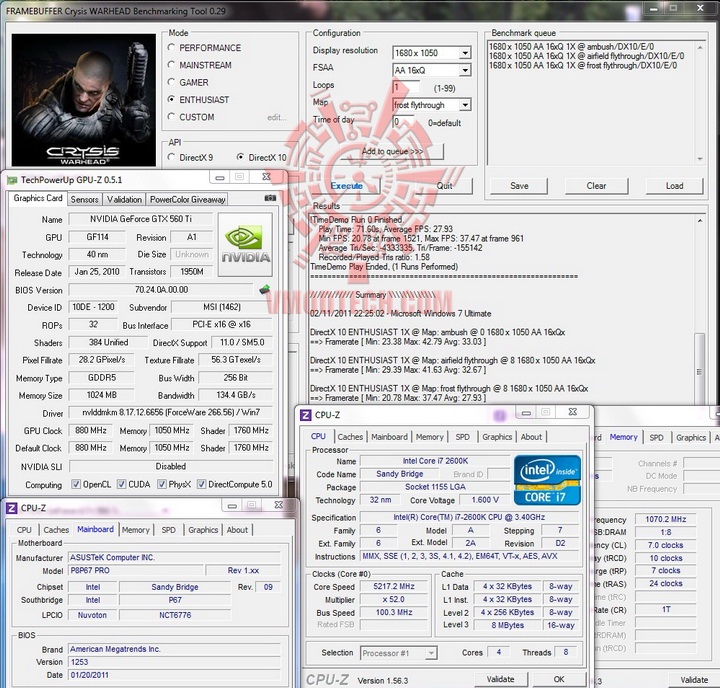The image size is (720, 688).
Task: Click the Crysis Warhead cover thumbnail
Action: coord(84,100)
